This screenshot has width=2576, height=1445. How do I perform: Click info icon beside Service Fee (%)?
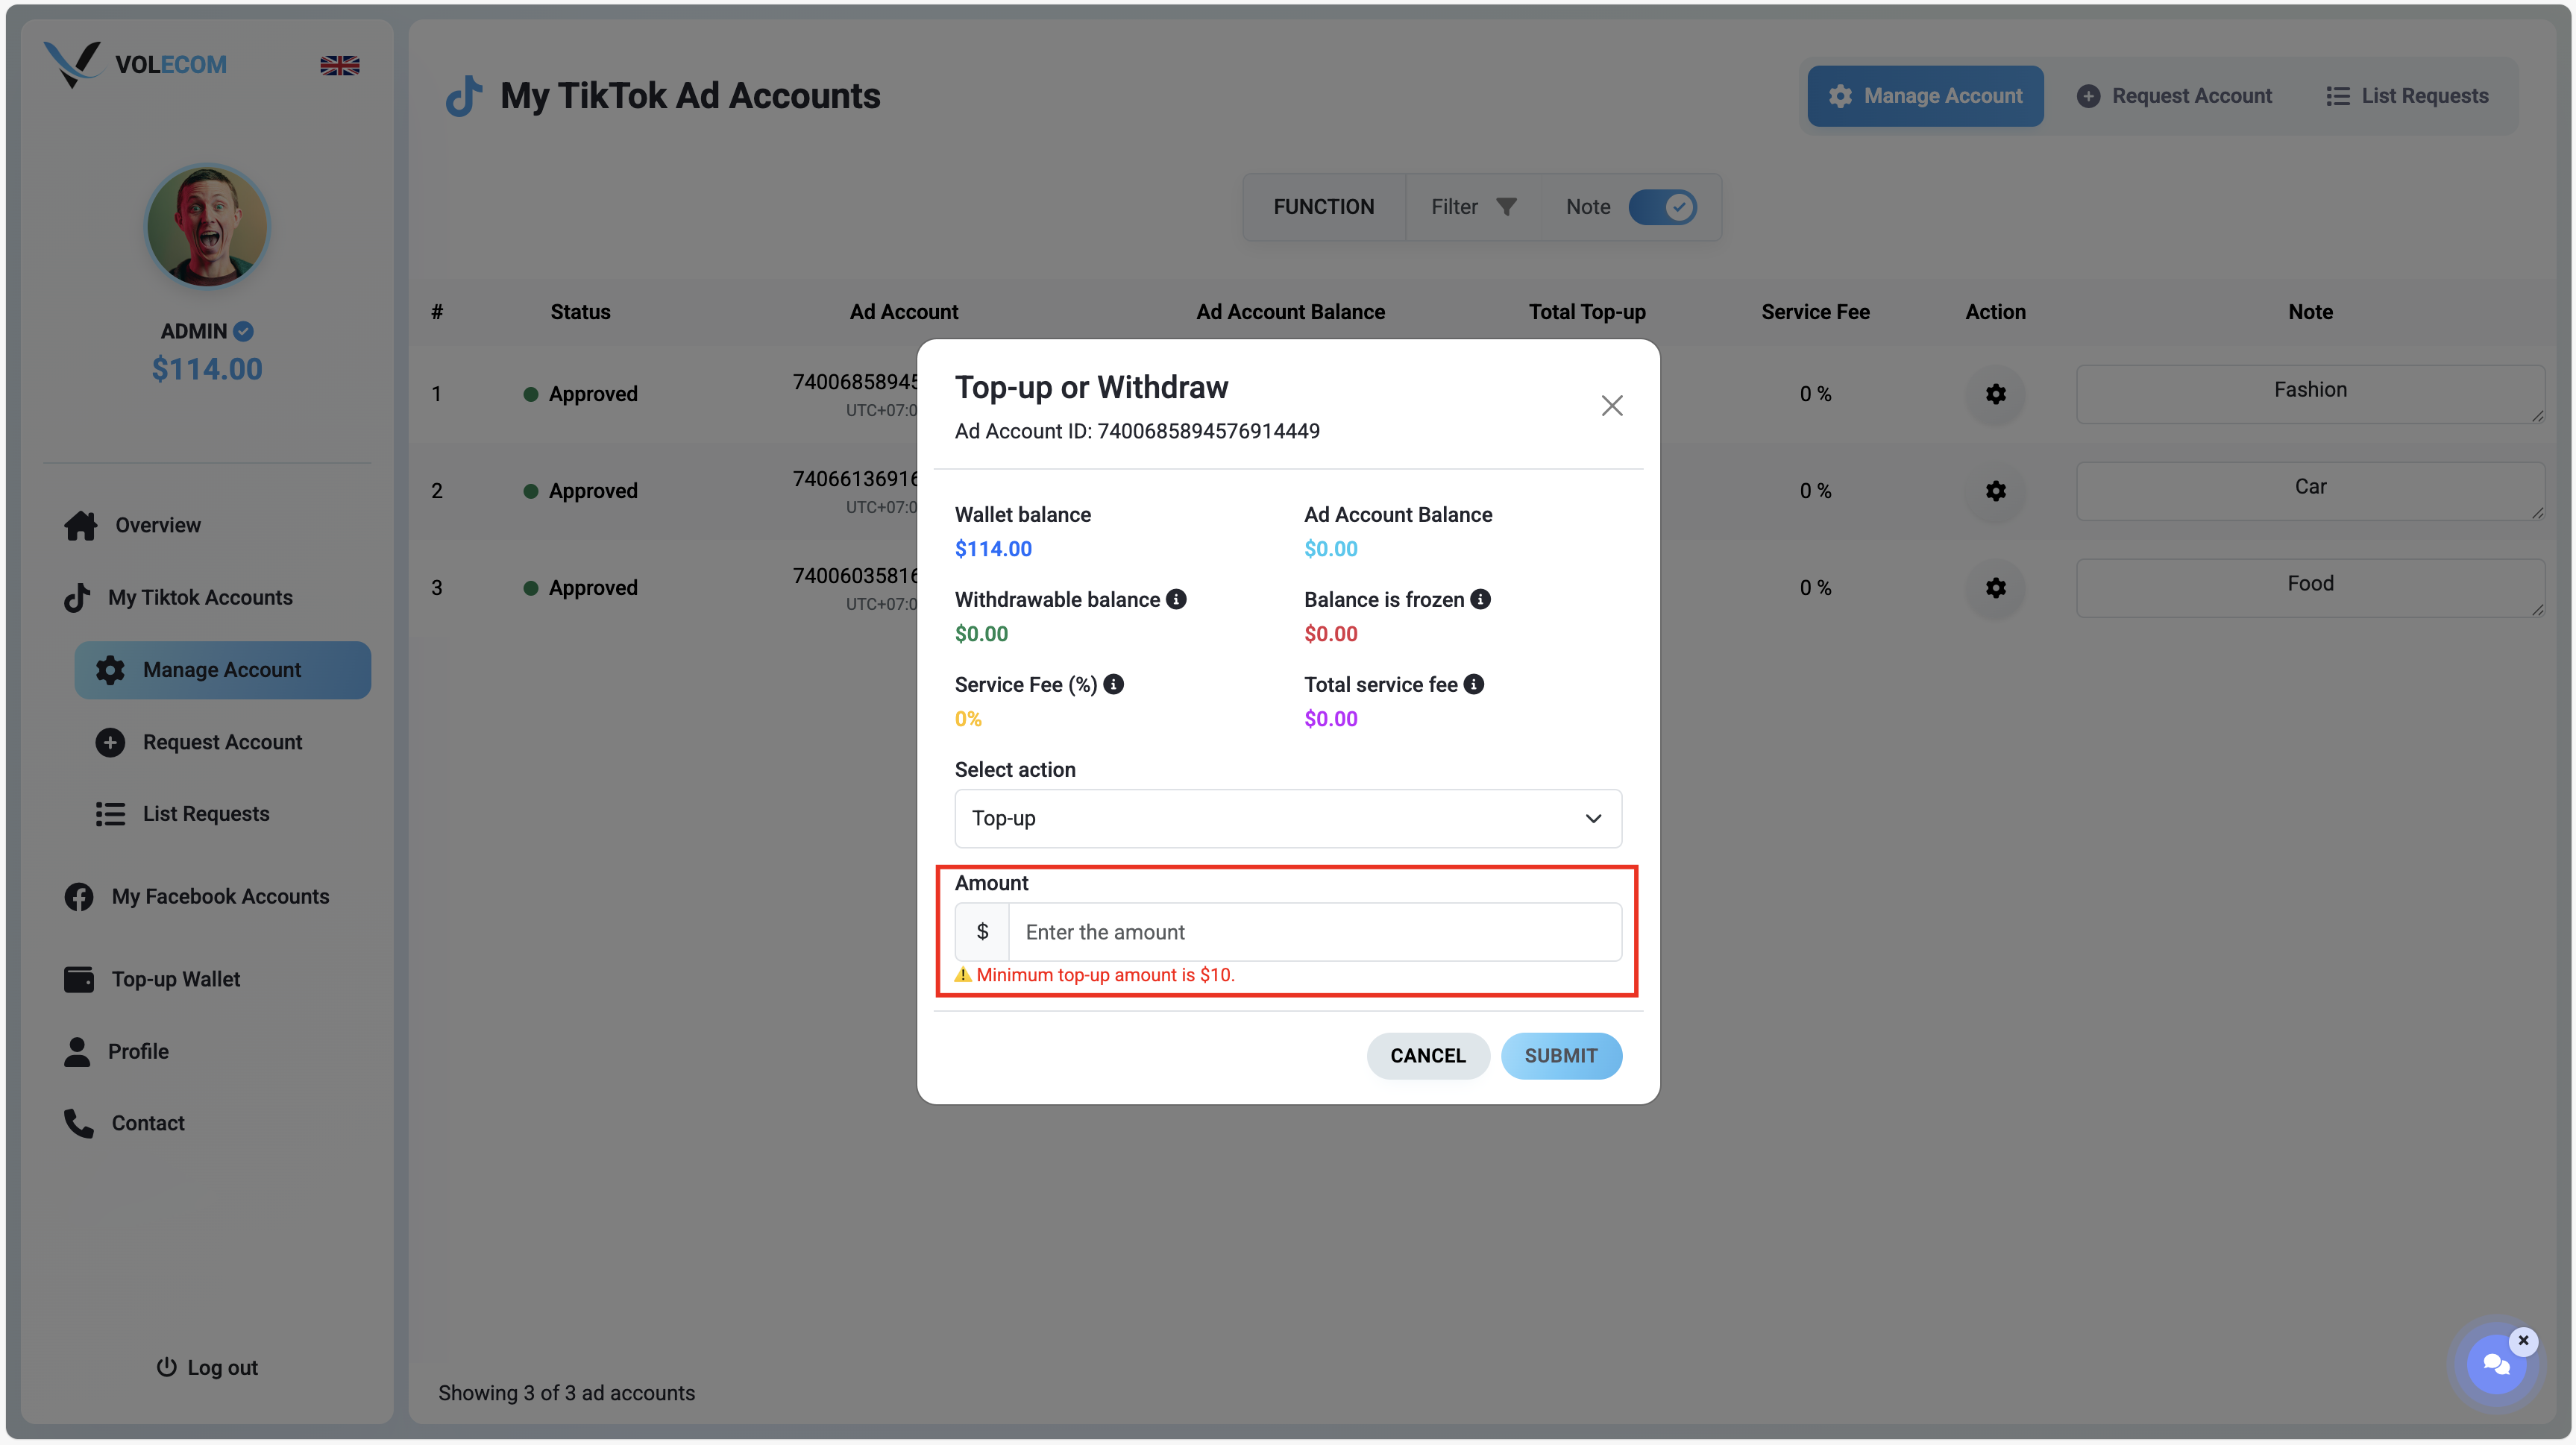coord(1113,684)
